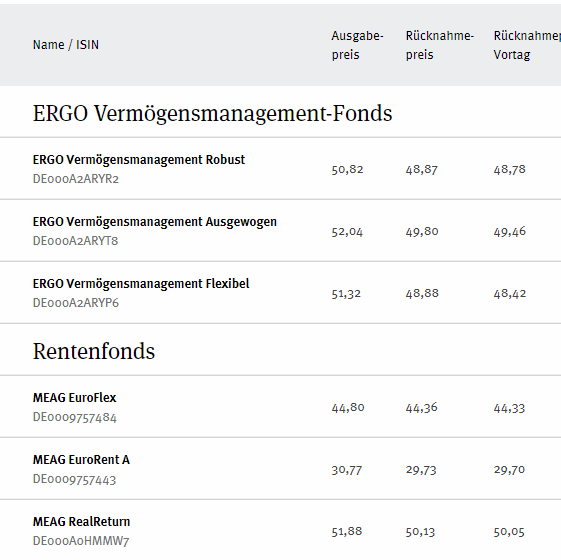561x560 pixels.
Task: Select ISIN DE000A0HMMW7 text
Action: point(81,541)
